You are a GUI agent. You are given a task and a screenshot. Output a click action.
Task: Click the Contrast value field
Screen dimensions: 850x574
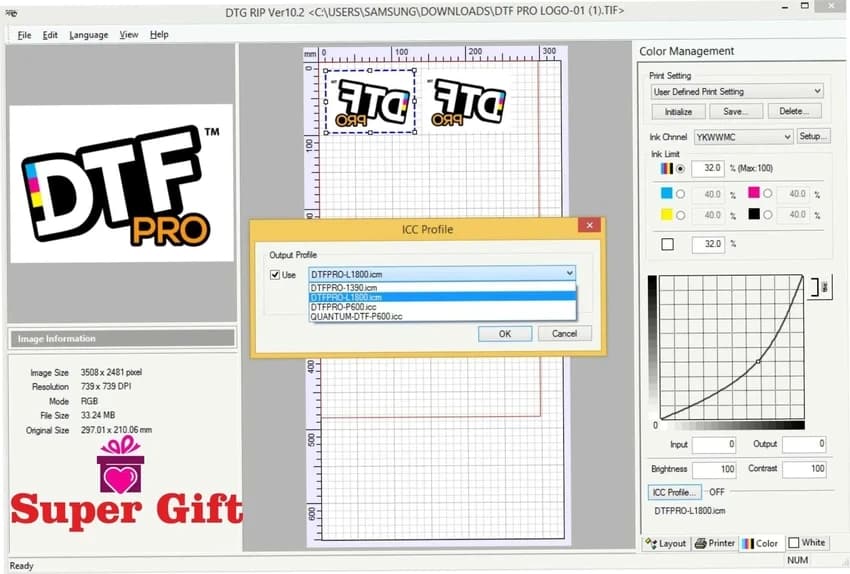[x=804, y=469]
